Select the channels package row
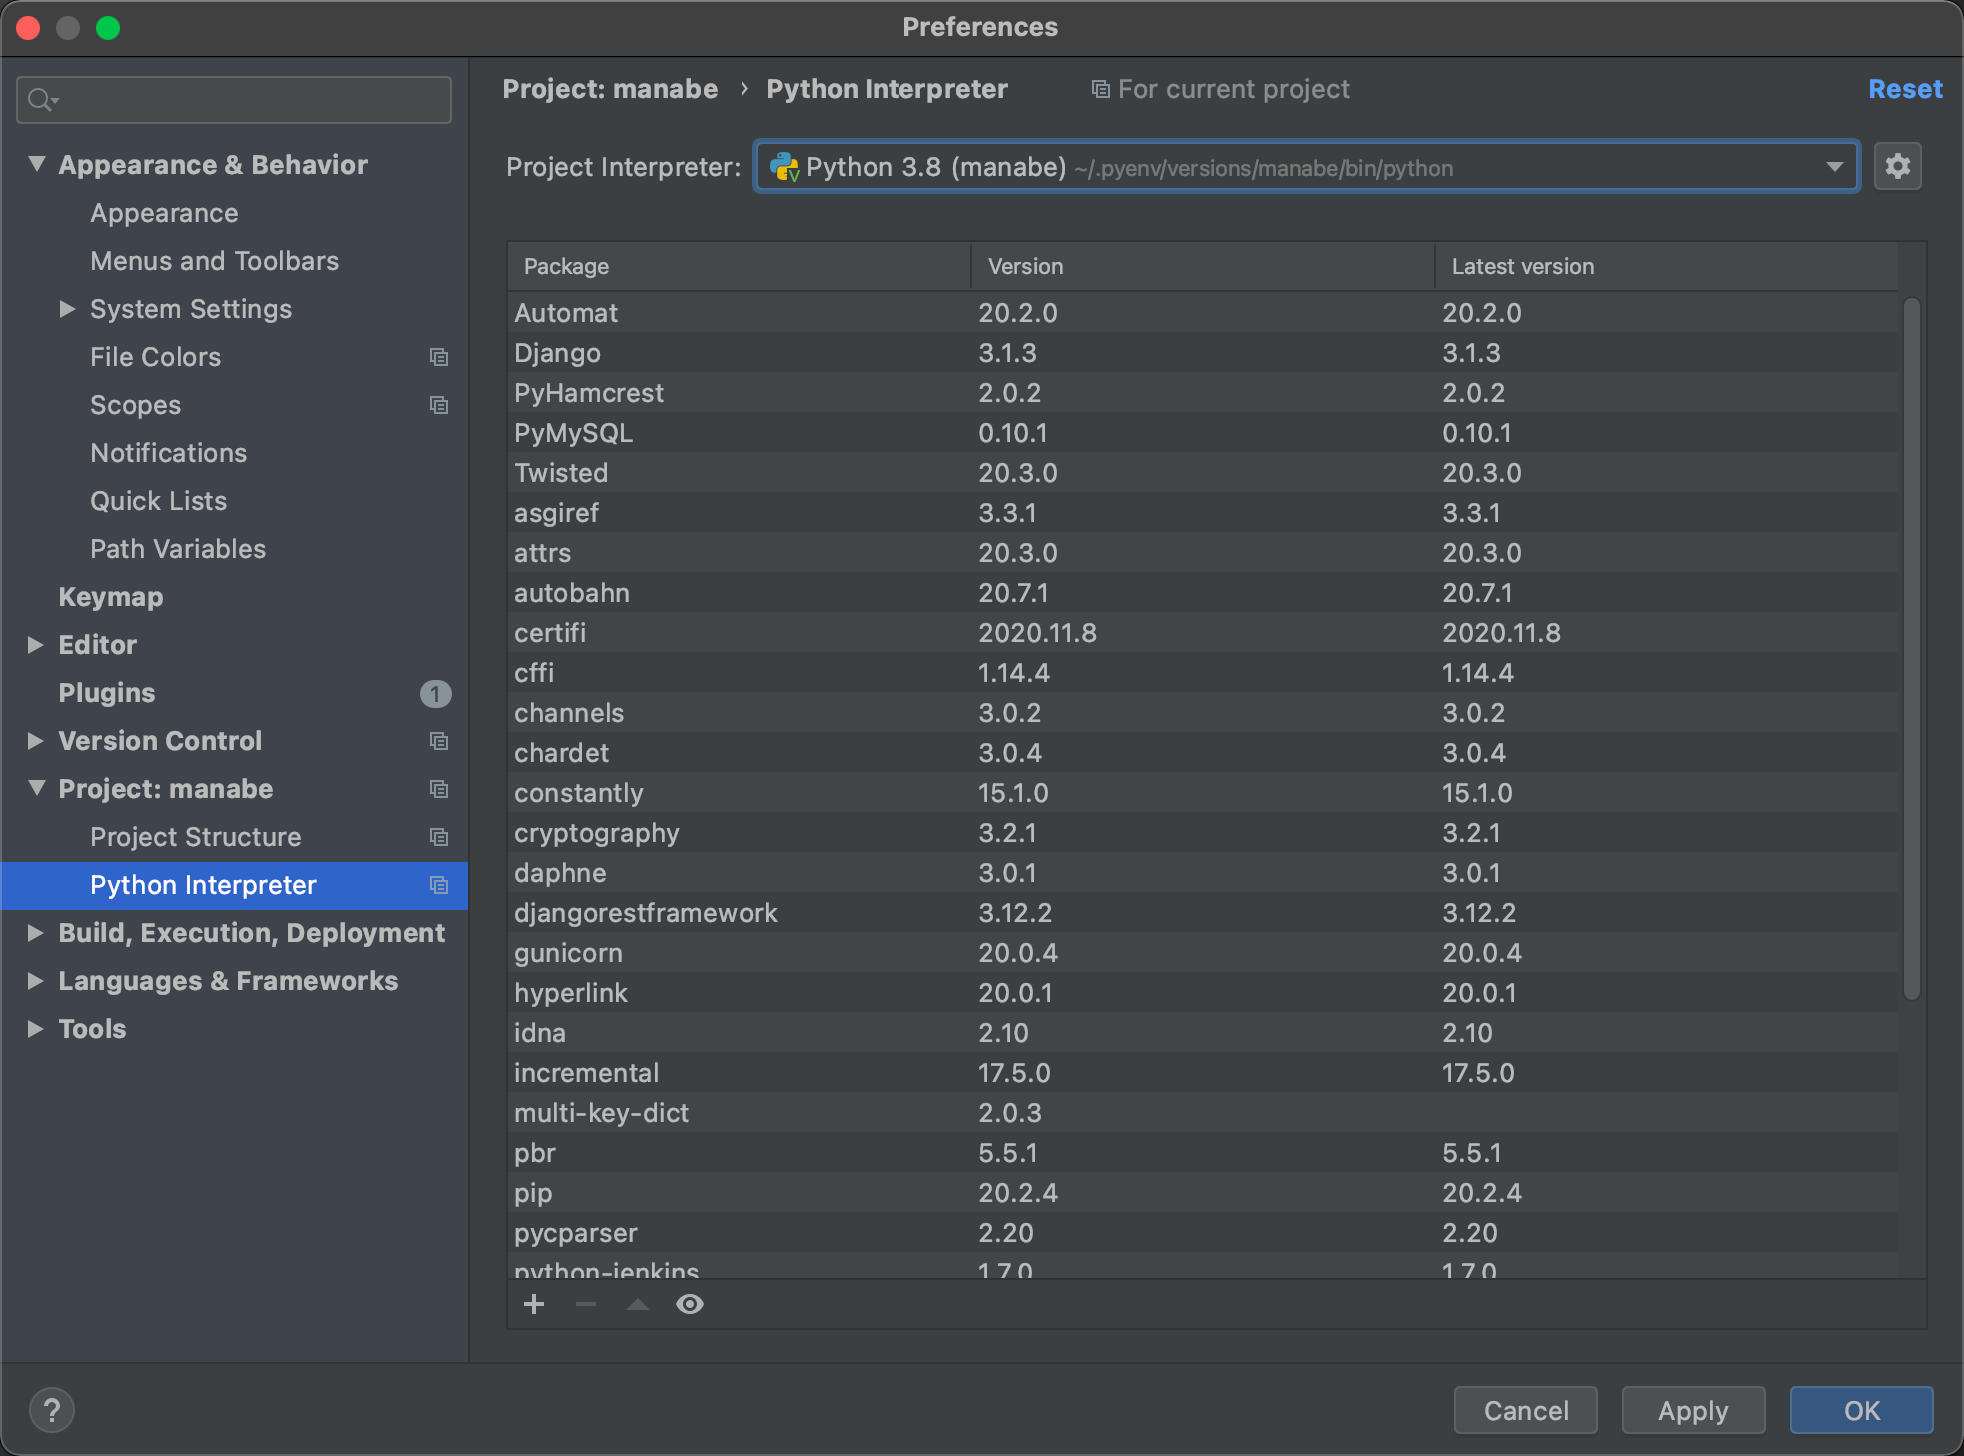 pos(1203,713)
